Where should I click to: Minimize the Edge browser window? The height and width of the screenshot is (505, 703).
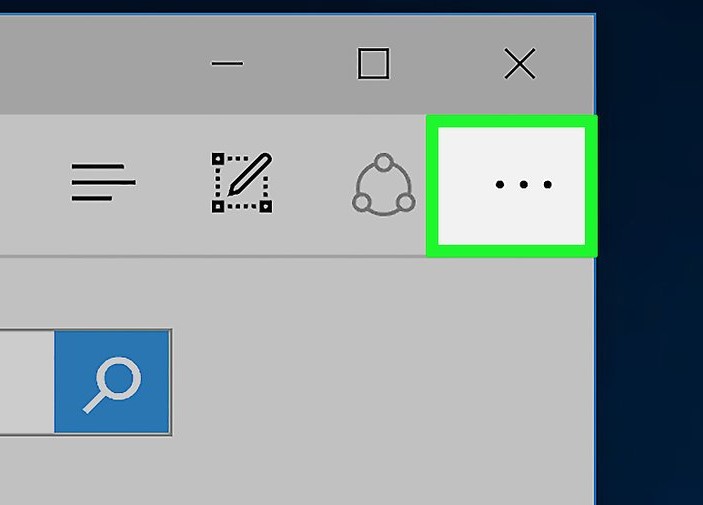(x=227, y=63)
